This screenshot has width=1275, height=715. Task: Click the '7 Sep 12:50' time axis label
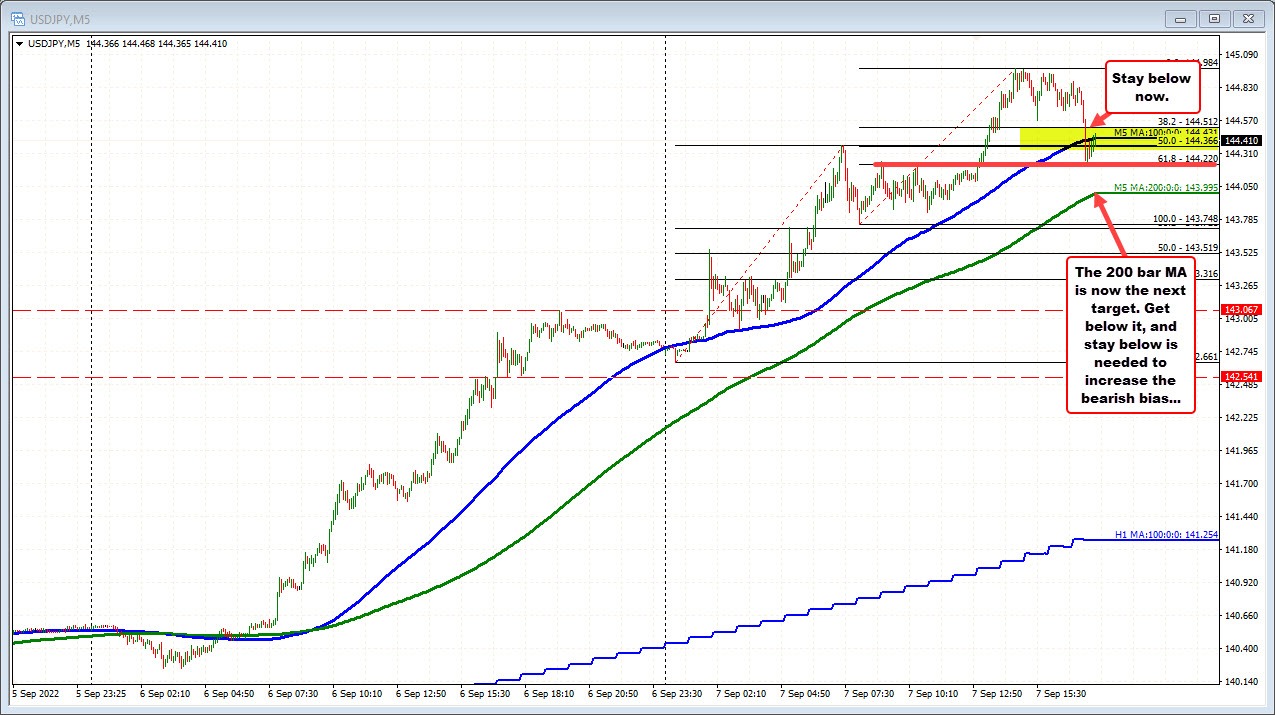pyautogui.click(x=997, y=691)
